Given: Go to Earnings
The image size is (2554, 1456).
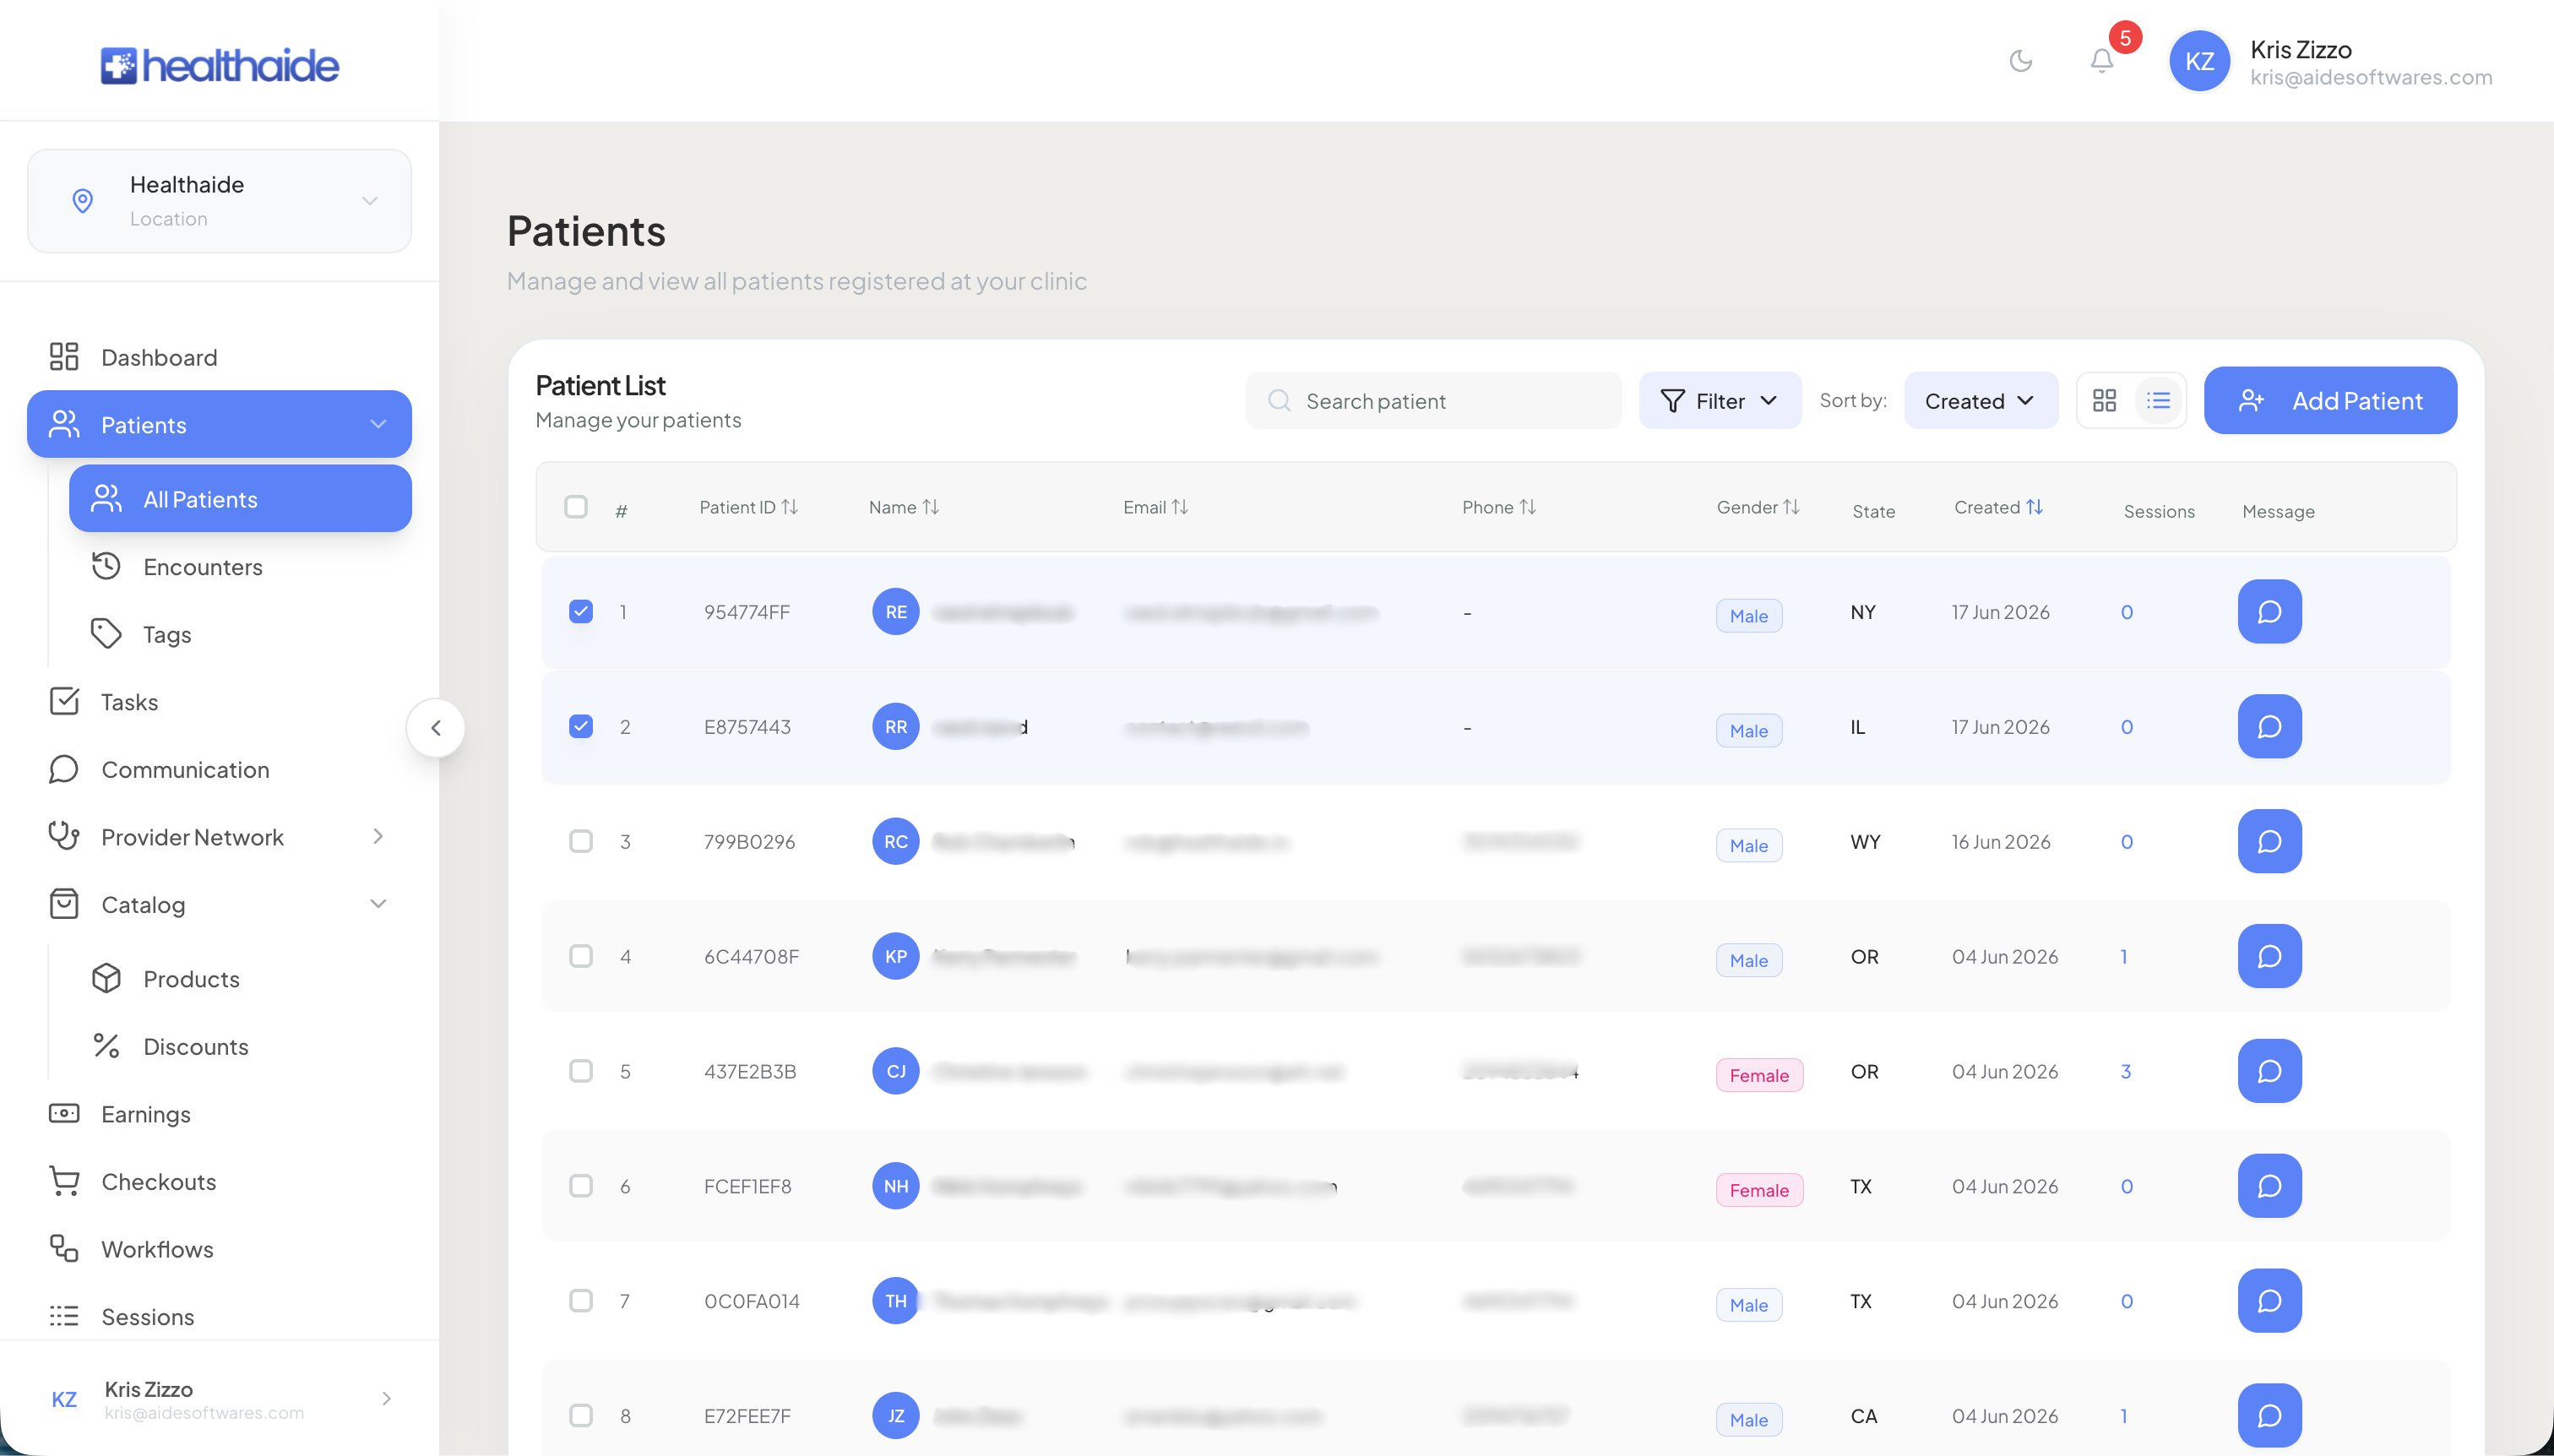Looking at the screenshot, I should [x=219, y=1114].
